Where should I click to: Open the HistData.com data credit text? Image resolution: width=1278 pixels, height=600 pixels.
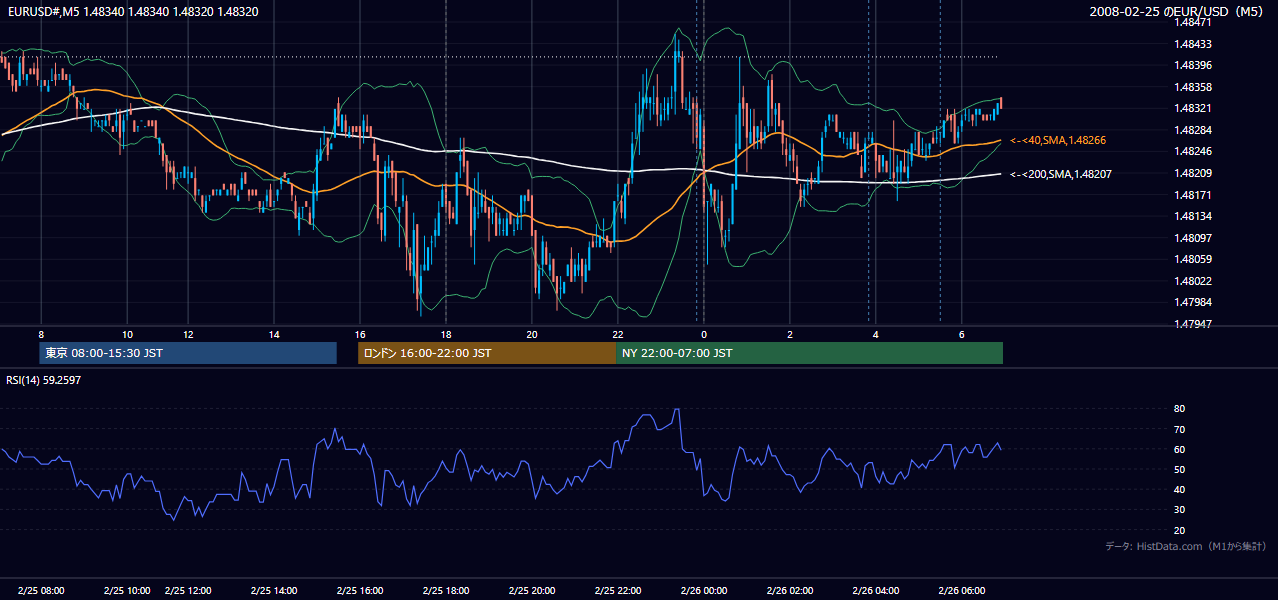tap(1186, 546)
